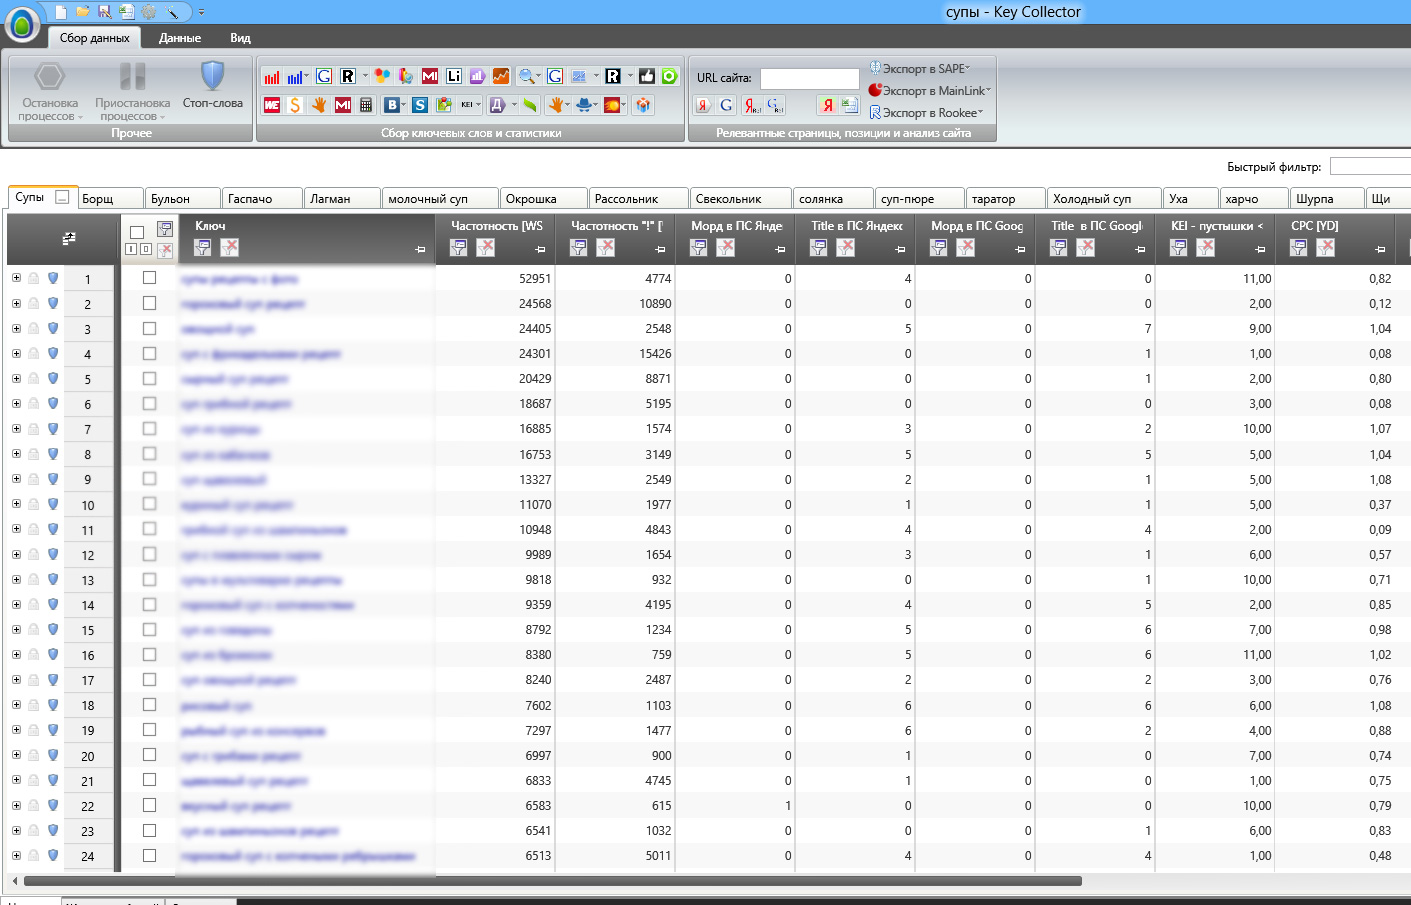Screen dimensions: 1411x905
Task: Click the blue 'S' icon in second row
Action: (x=420, y=104)
